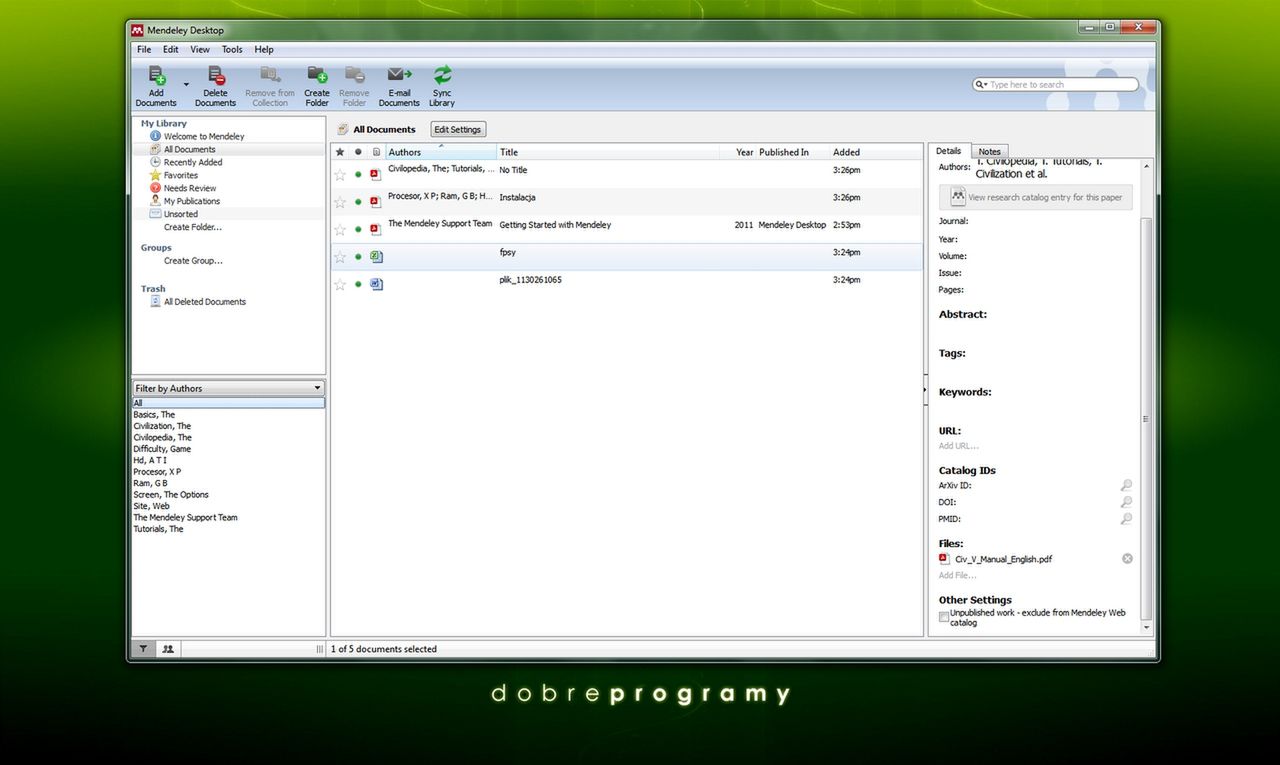The height and width of the screenshot is (765, 1280).
Task: Open the Edit menu
Action: [x=171, y=49]
